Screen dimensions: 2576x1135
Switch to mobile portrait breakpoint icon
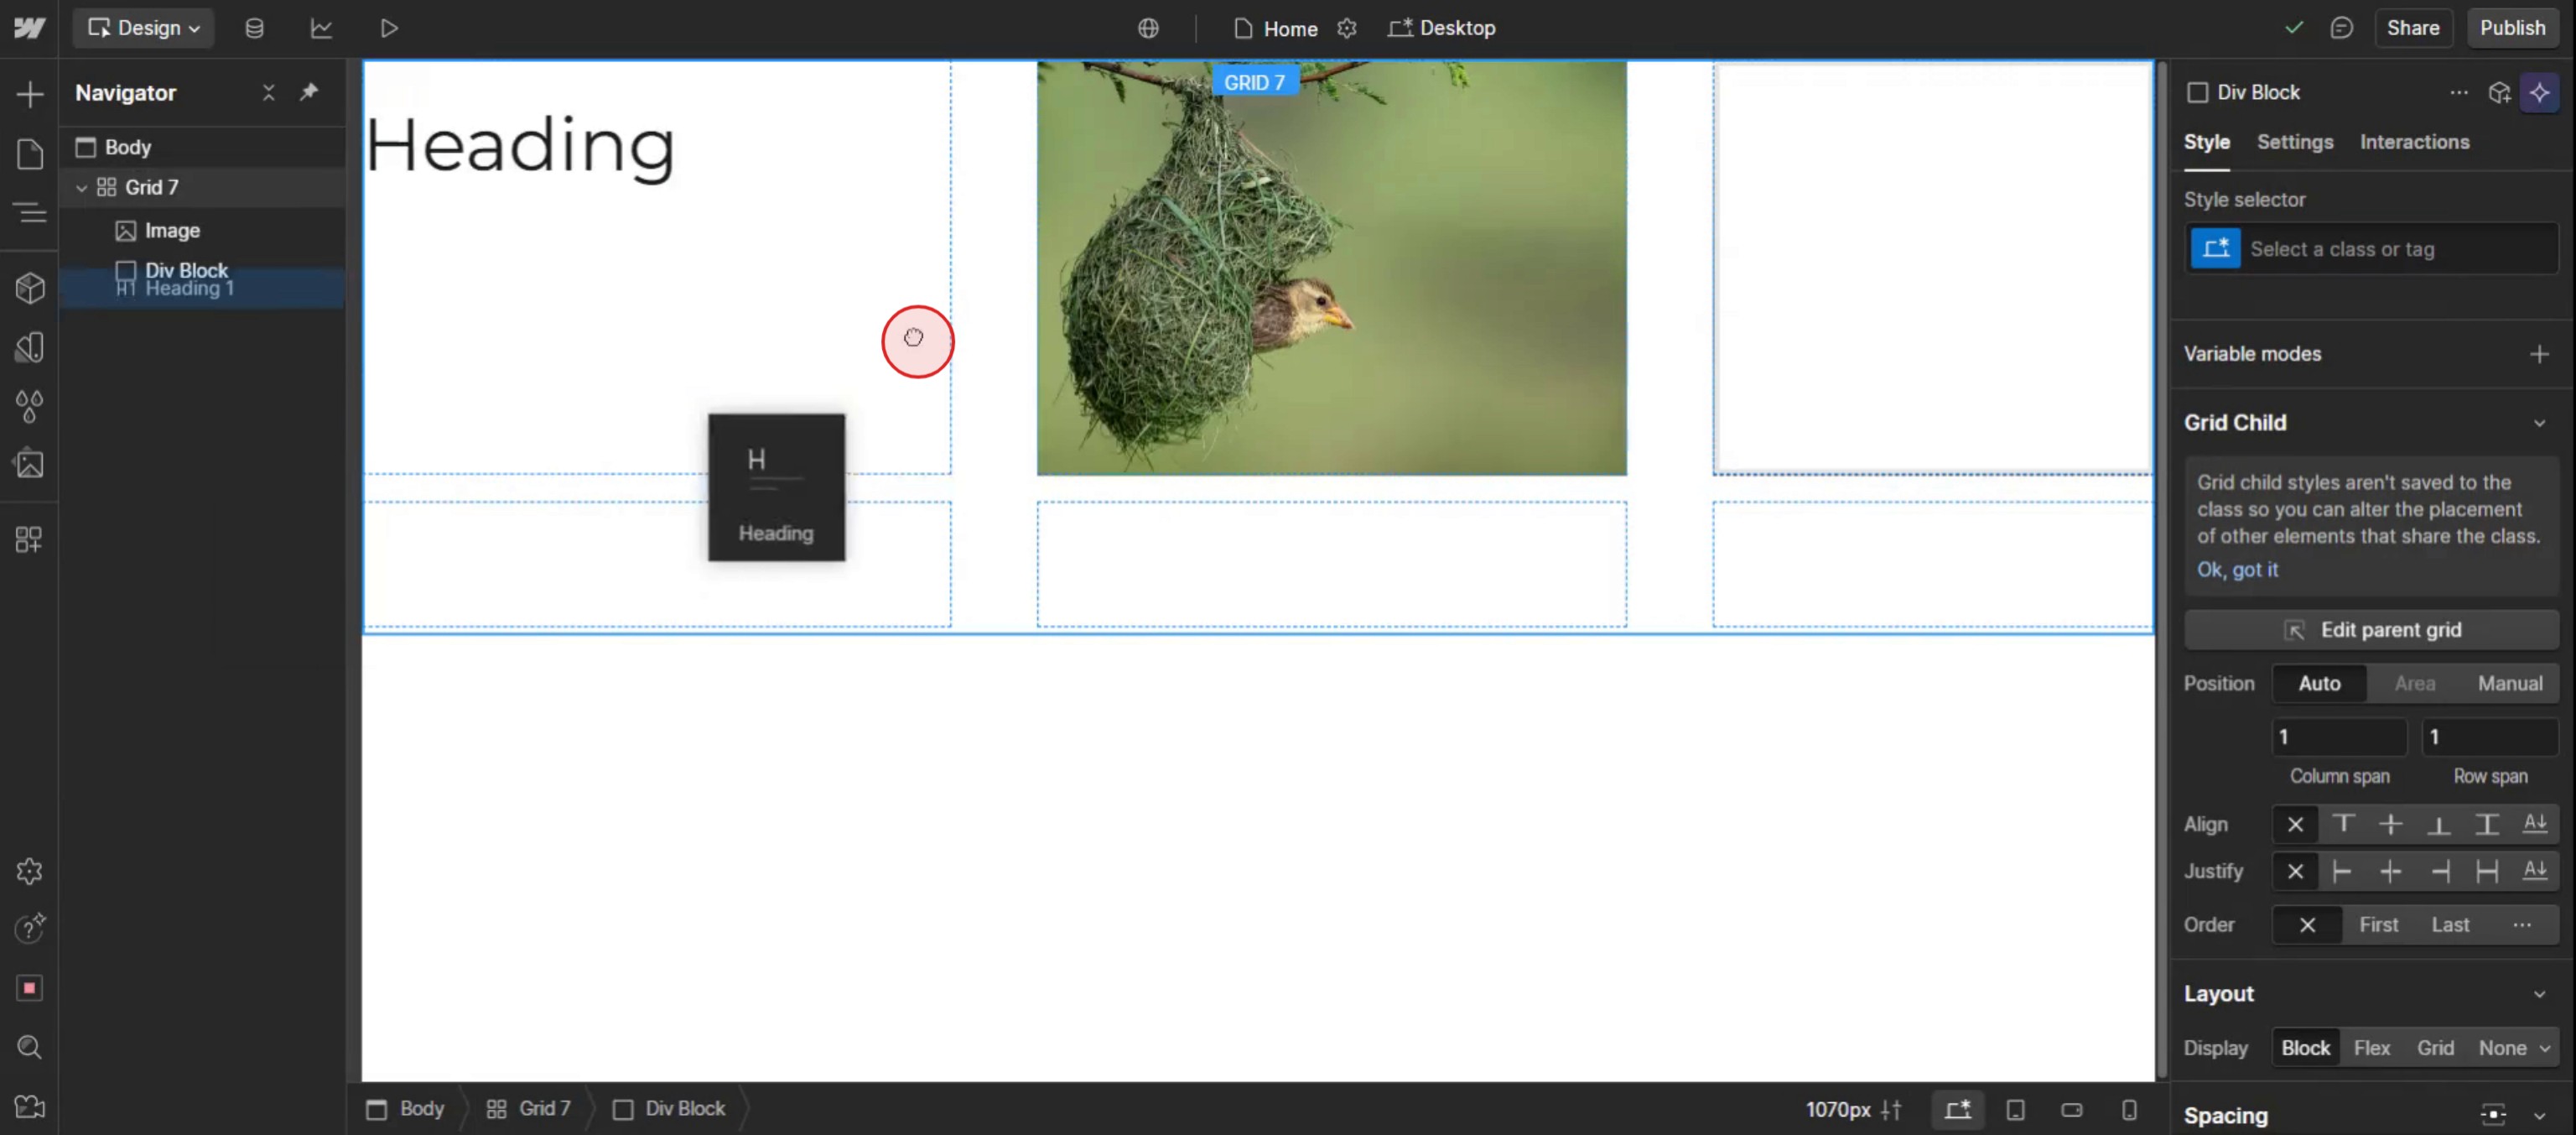point(2129,1109)
